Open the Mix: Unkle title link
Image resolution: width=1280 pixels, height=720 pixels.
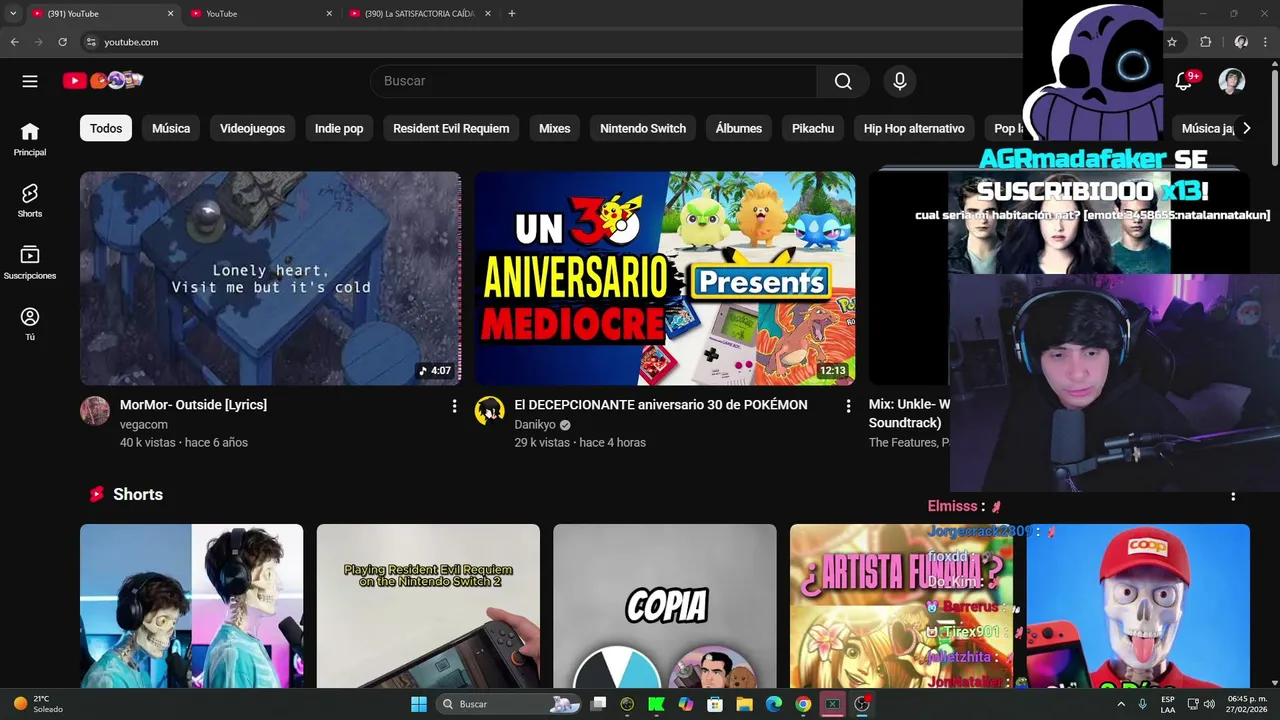909,413
